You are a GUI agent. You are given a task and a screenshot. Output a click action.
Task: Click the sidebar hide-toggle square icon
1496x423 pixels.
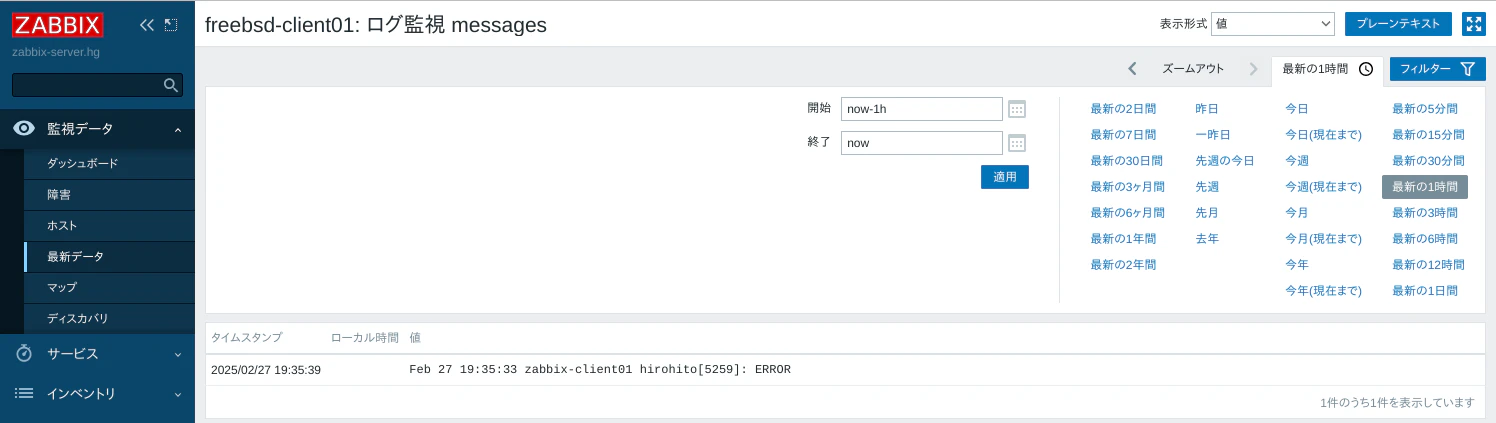[x=171, y=25]
